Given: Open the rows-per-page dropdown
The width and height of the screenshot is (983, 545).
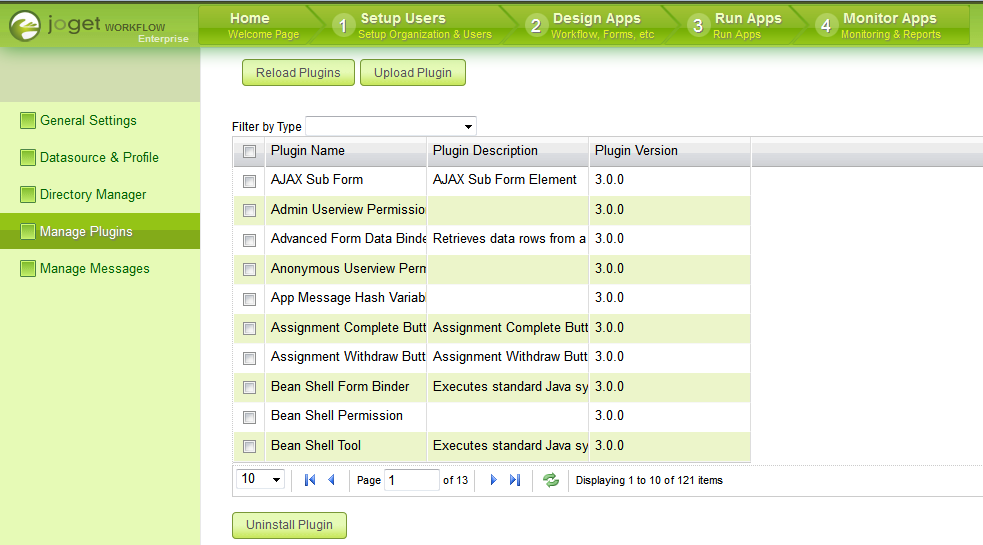Looking at the screenshot, I should point(261,479).
